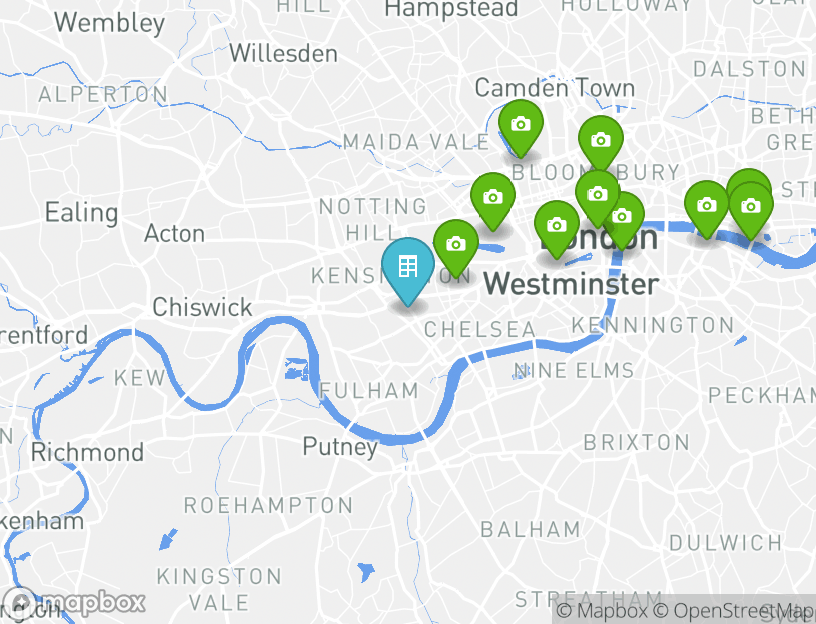Click the Westminster map label
The height and width of the screenshot is (624, 816).
click(571, 284)
